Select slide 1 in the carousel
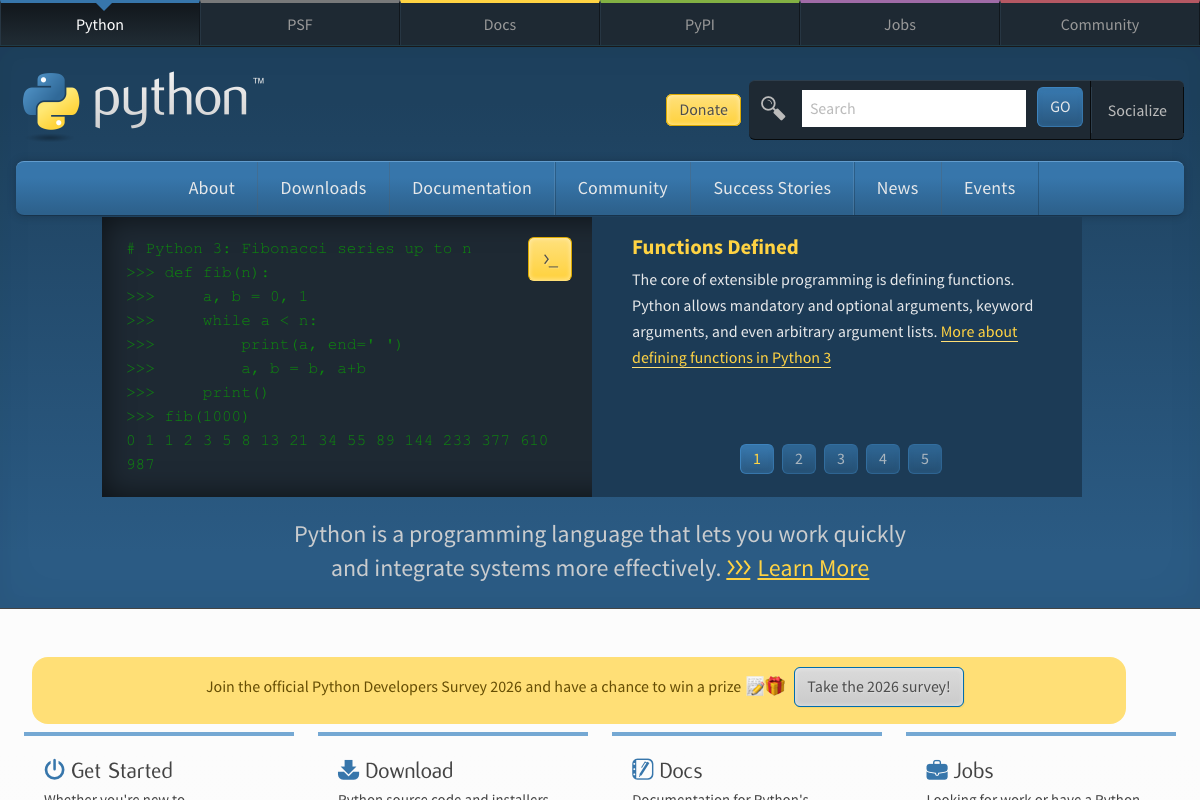The image size is (1200, 800). [x=757, y=459]
